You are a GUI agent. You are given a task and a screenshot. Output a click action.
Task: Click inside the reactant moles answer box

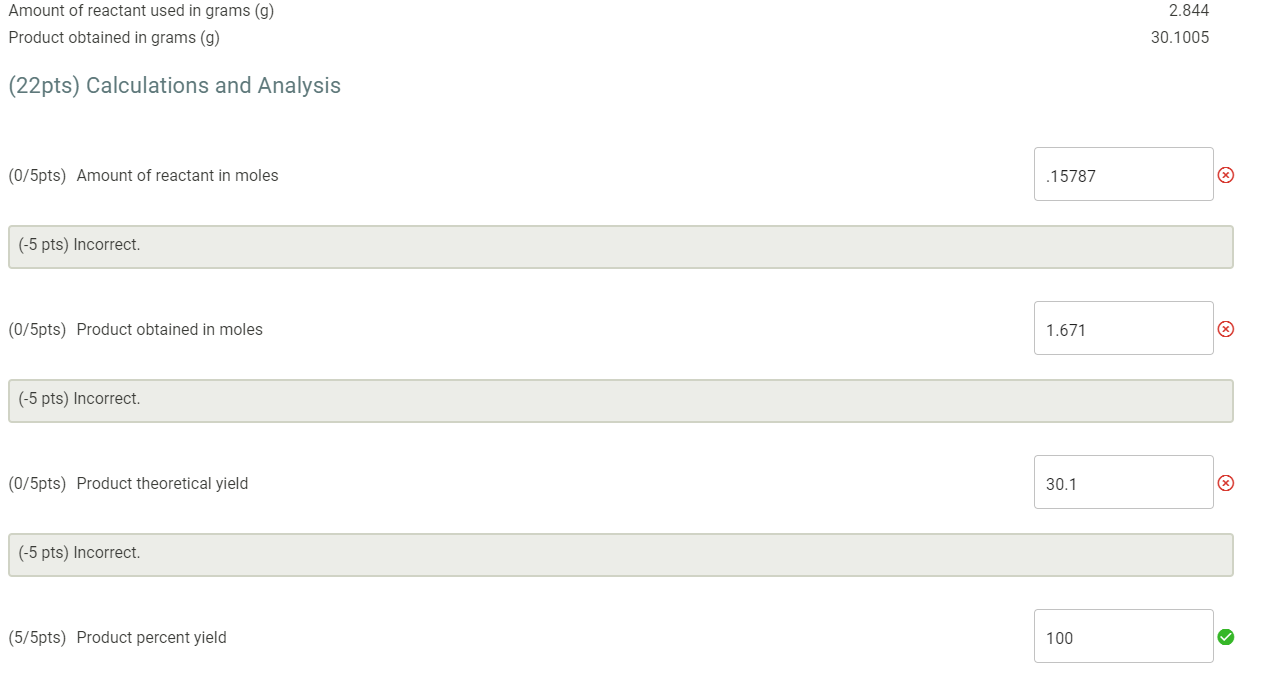(1123, 174)
